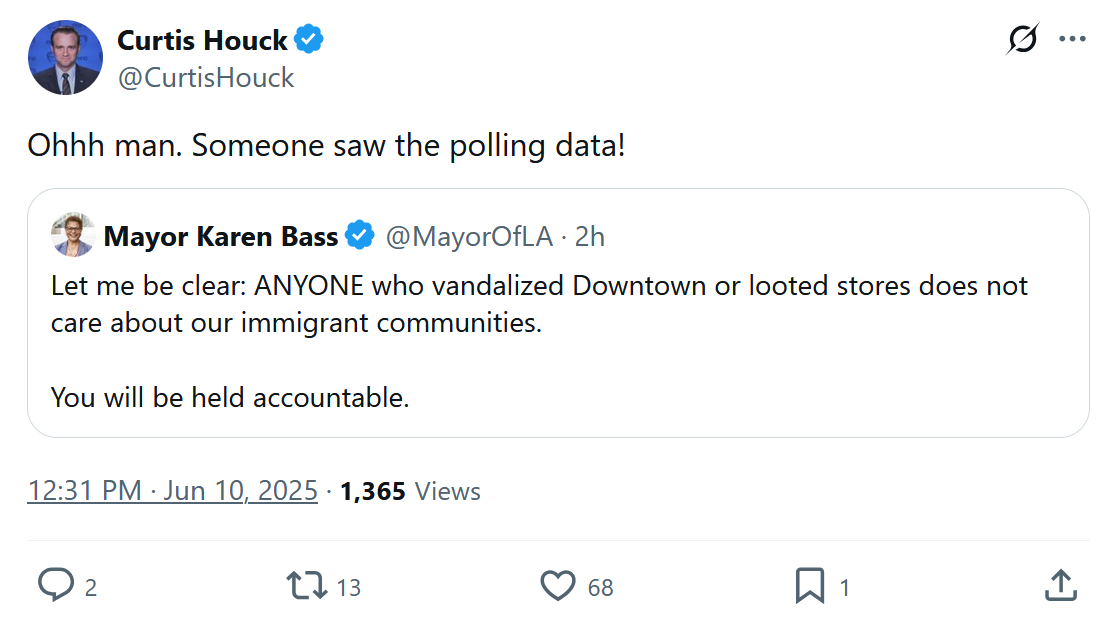Click the Mayor Karen Bass name
Image resolution: width=1115 pixels, height=626 pixels.
(x=220, y=236)
